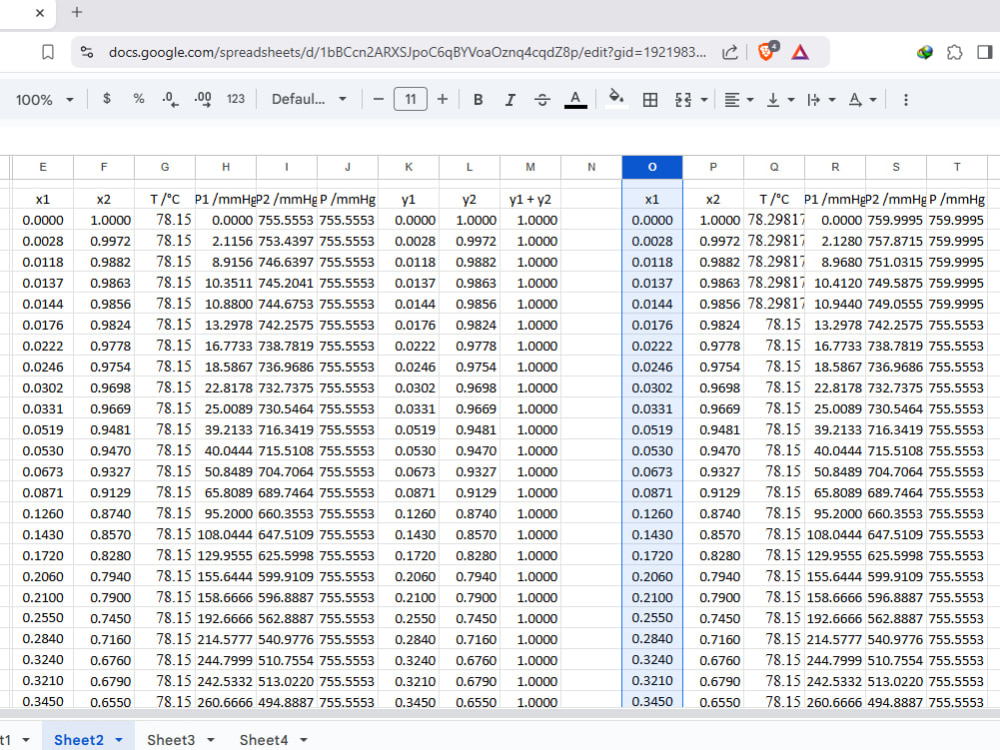1000x750 pixels.
Task: Click the URL address field
Action: (x=407, y=52)
